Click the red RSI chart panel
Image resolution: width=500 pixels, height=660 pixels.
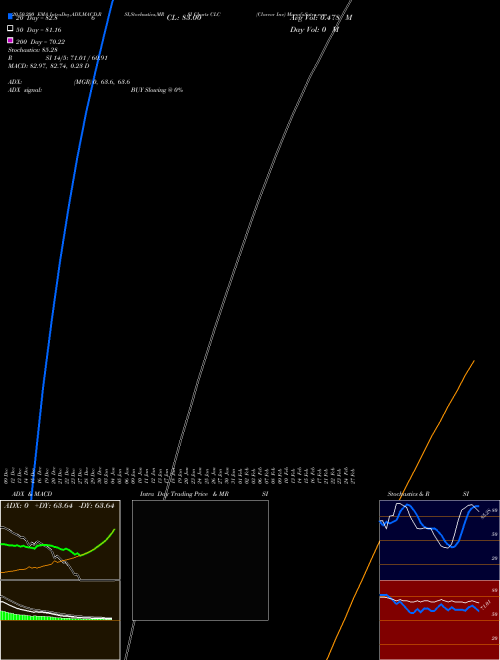[x=439, y=620]
